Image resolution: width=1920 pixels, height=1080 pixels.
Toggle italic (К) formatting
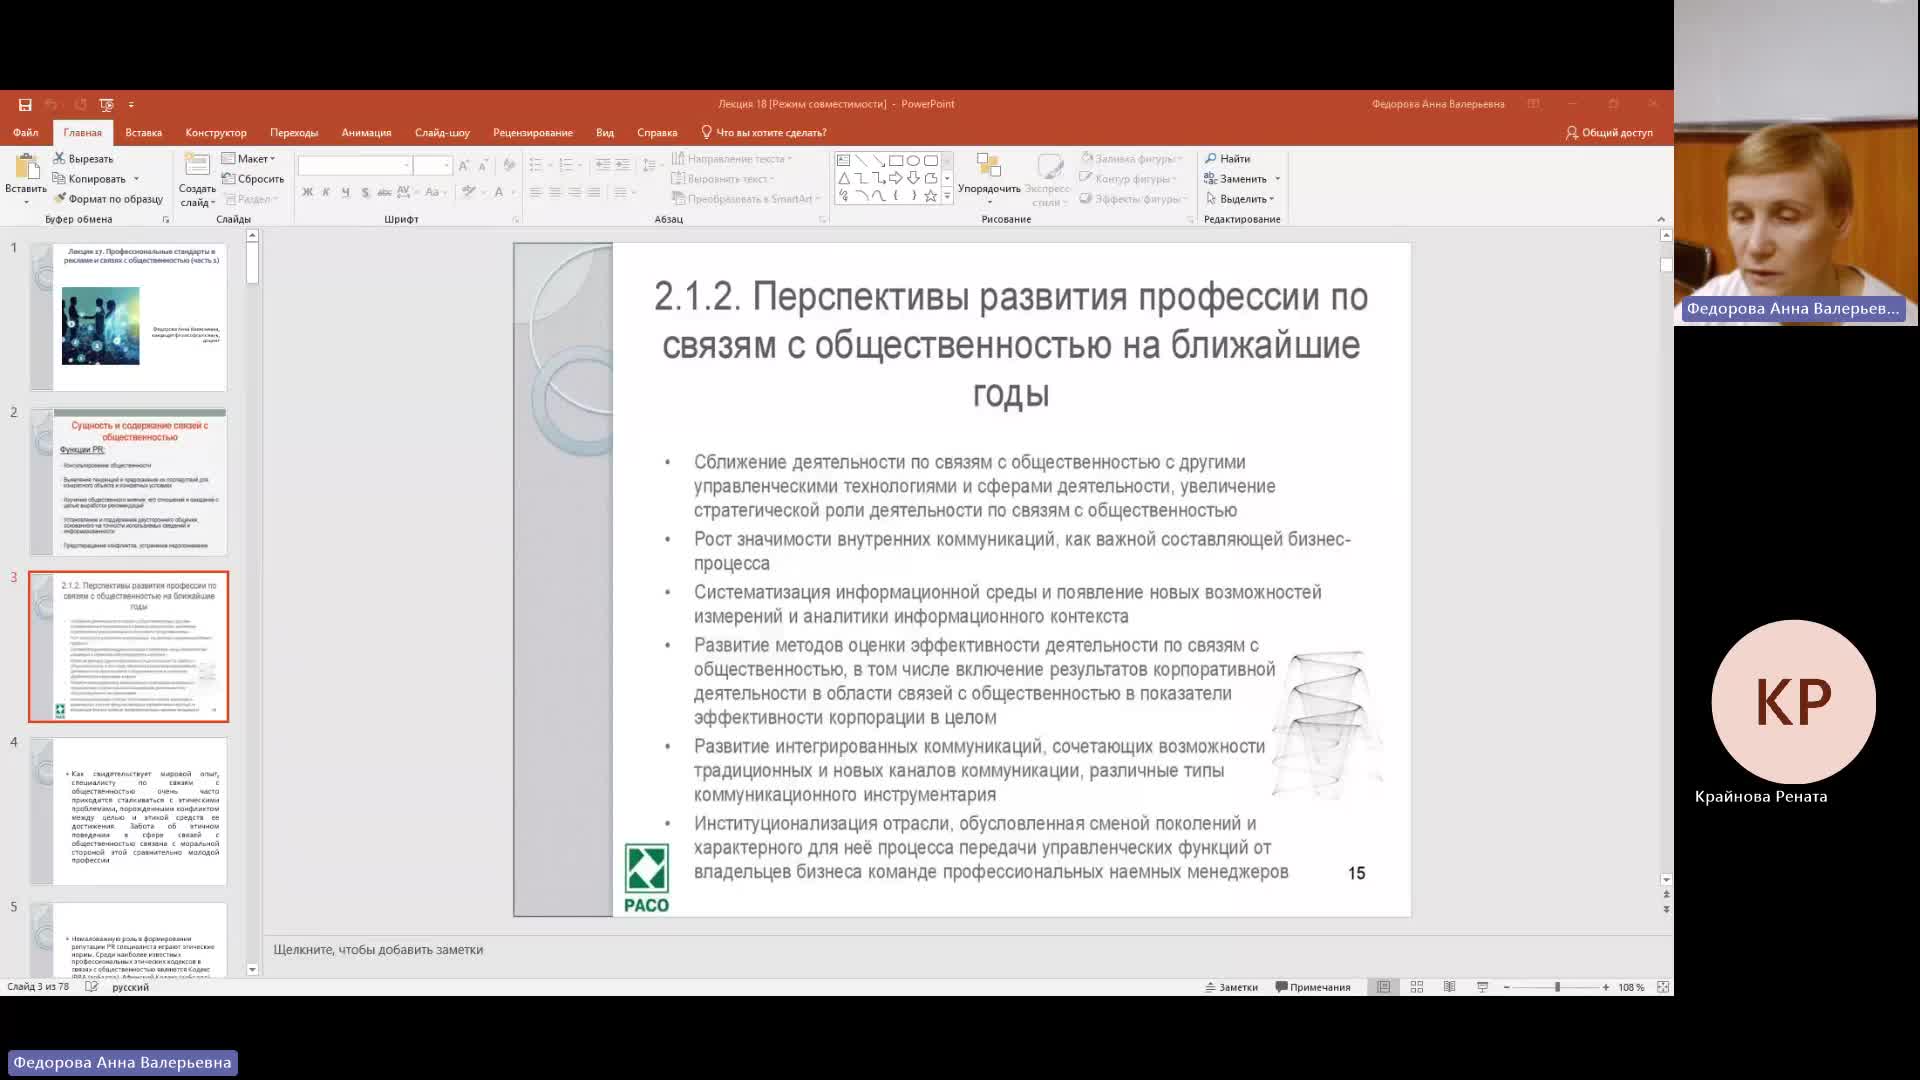tap(326, 192)
